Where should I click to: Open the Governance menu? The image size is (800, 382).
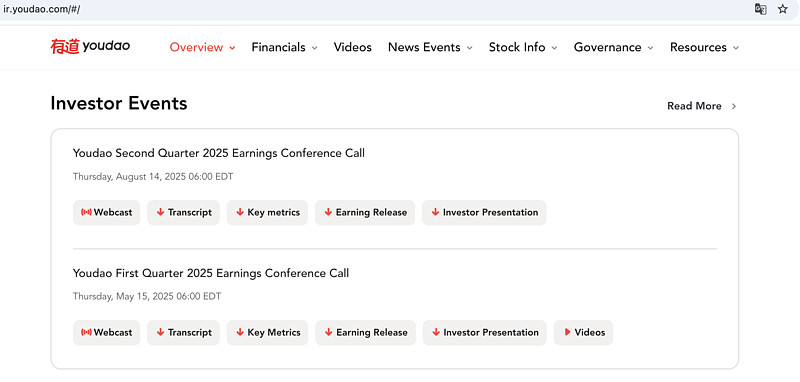pos(614,47)
